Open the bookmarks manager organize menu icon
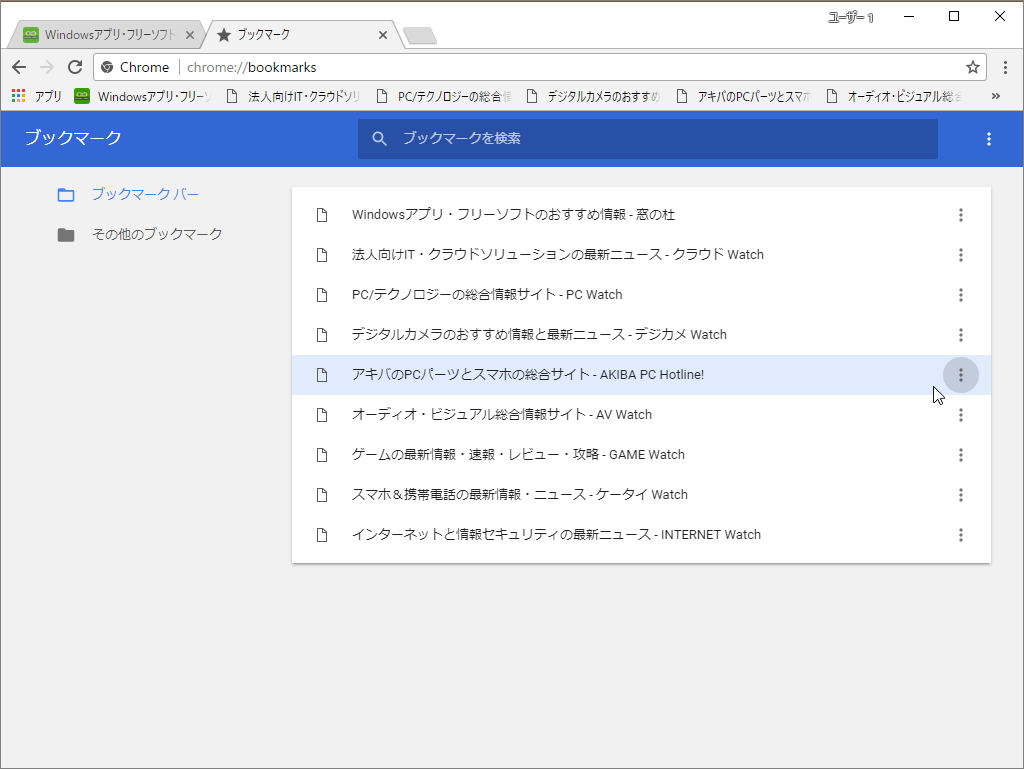Image resolution: width=1024 pixels, height=769 pixels. pyautogui.click(x=989, y=139)
